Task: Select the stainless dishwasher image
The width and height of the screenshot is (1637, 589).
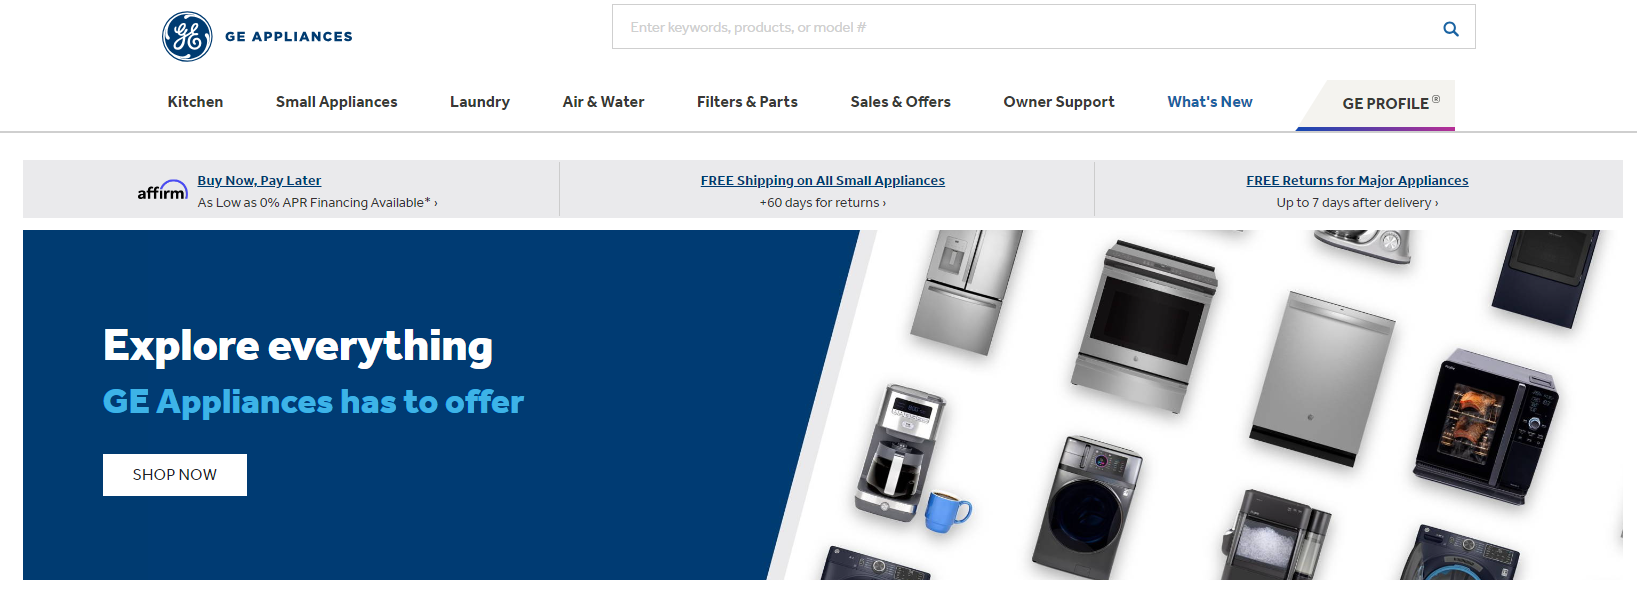Action: (1321, 378)
